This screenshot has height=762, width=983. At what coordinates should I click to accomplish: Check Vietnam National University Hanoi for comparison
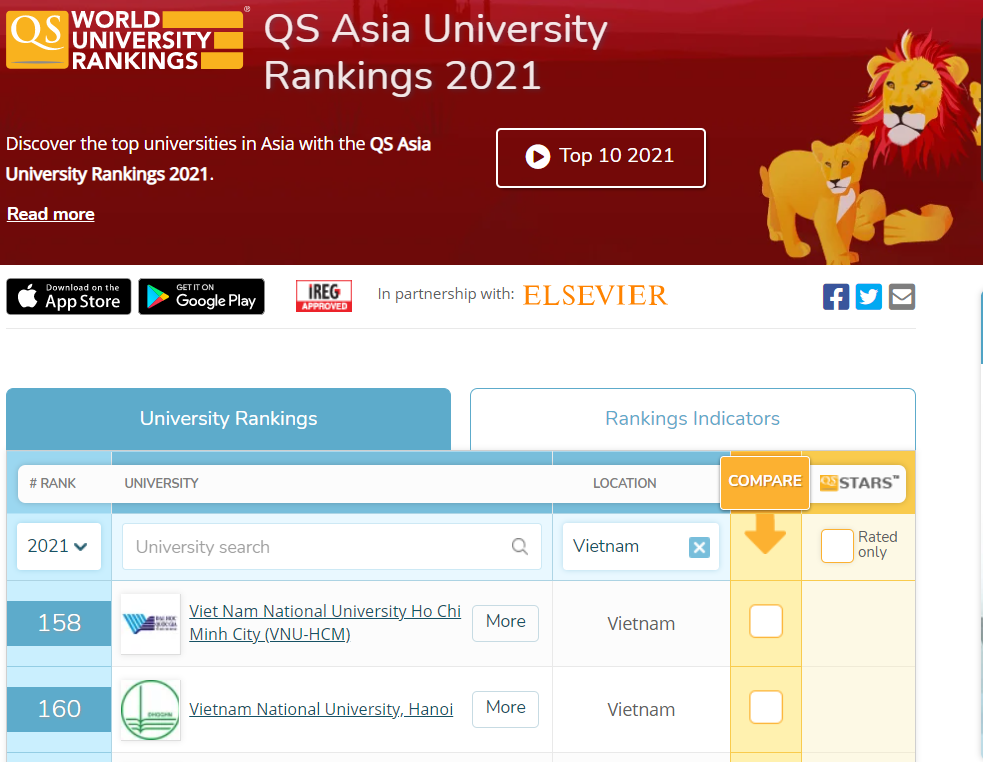point(765,707)
